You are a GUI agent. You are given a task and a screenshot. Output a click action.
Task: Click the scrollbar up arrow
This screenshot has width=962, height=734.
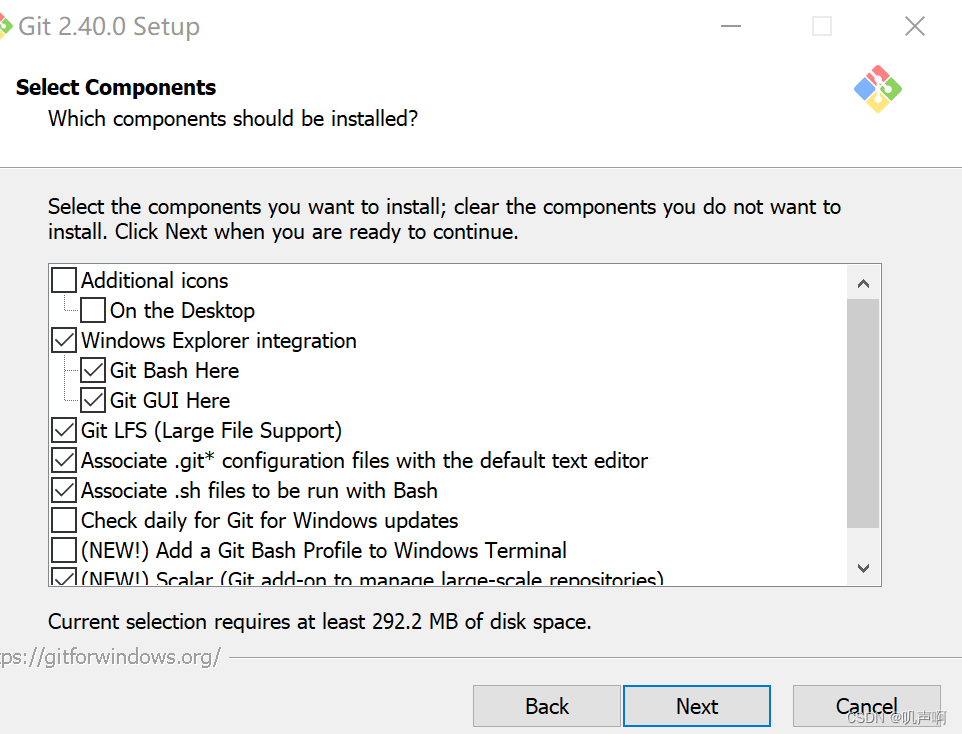click(863, 281)
